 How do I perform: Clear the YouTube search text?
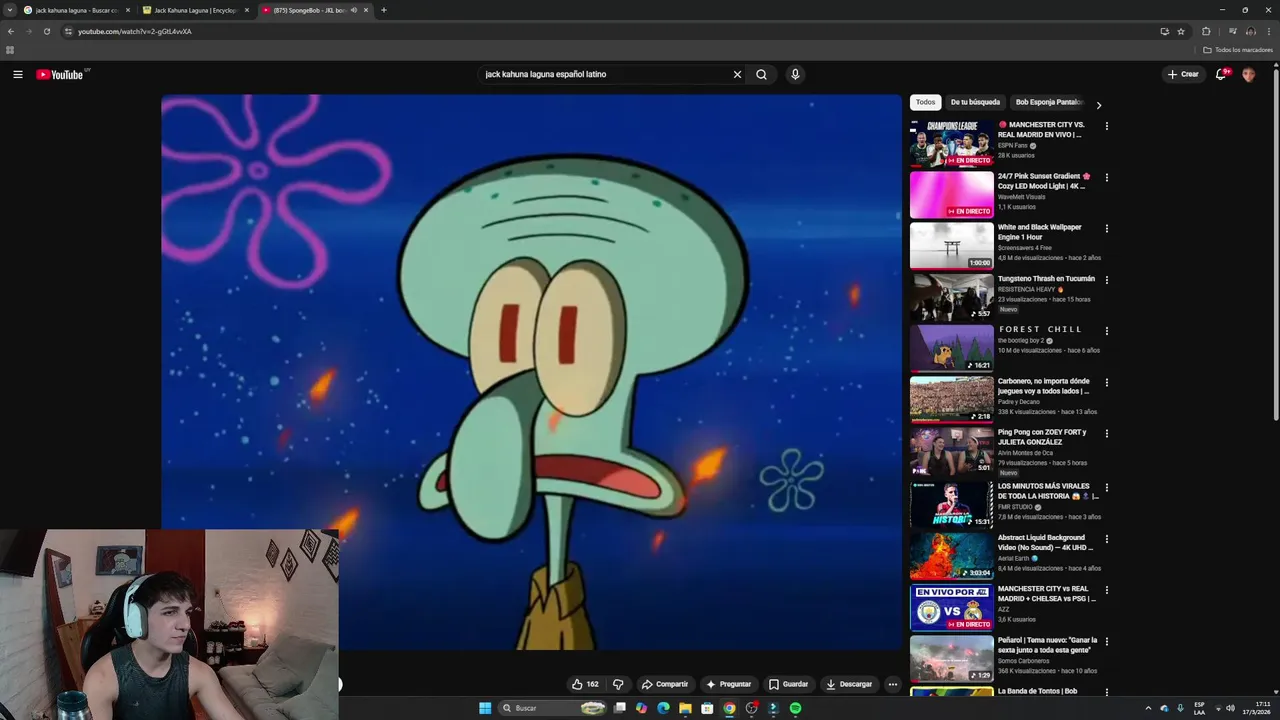point(737,74)
